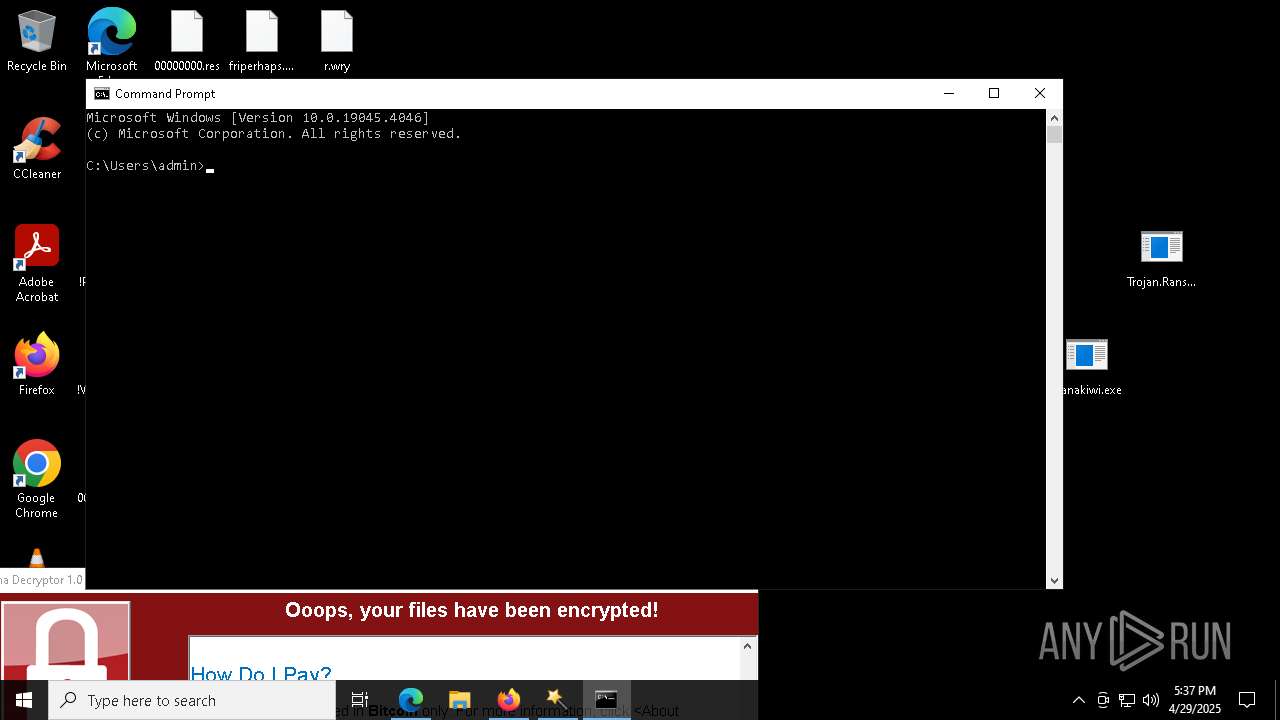Maximize the Command Prompt window
The image size is (1280, 720).
click(994, 94)
